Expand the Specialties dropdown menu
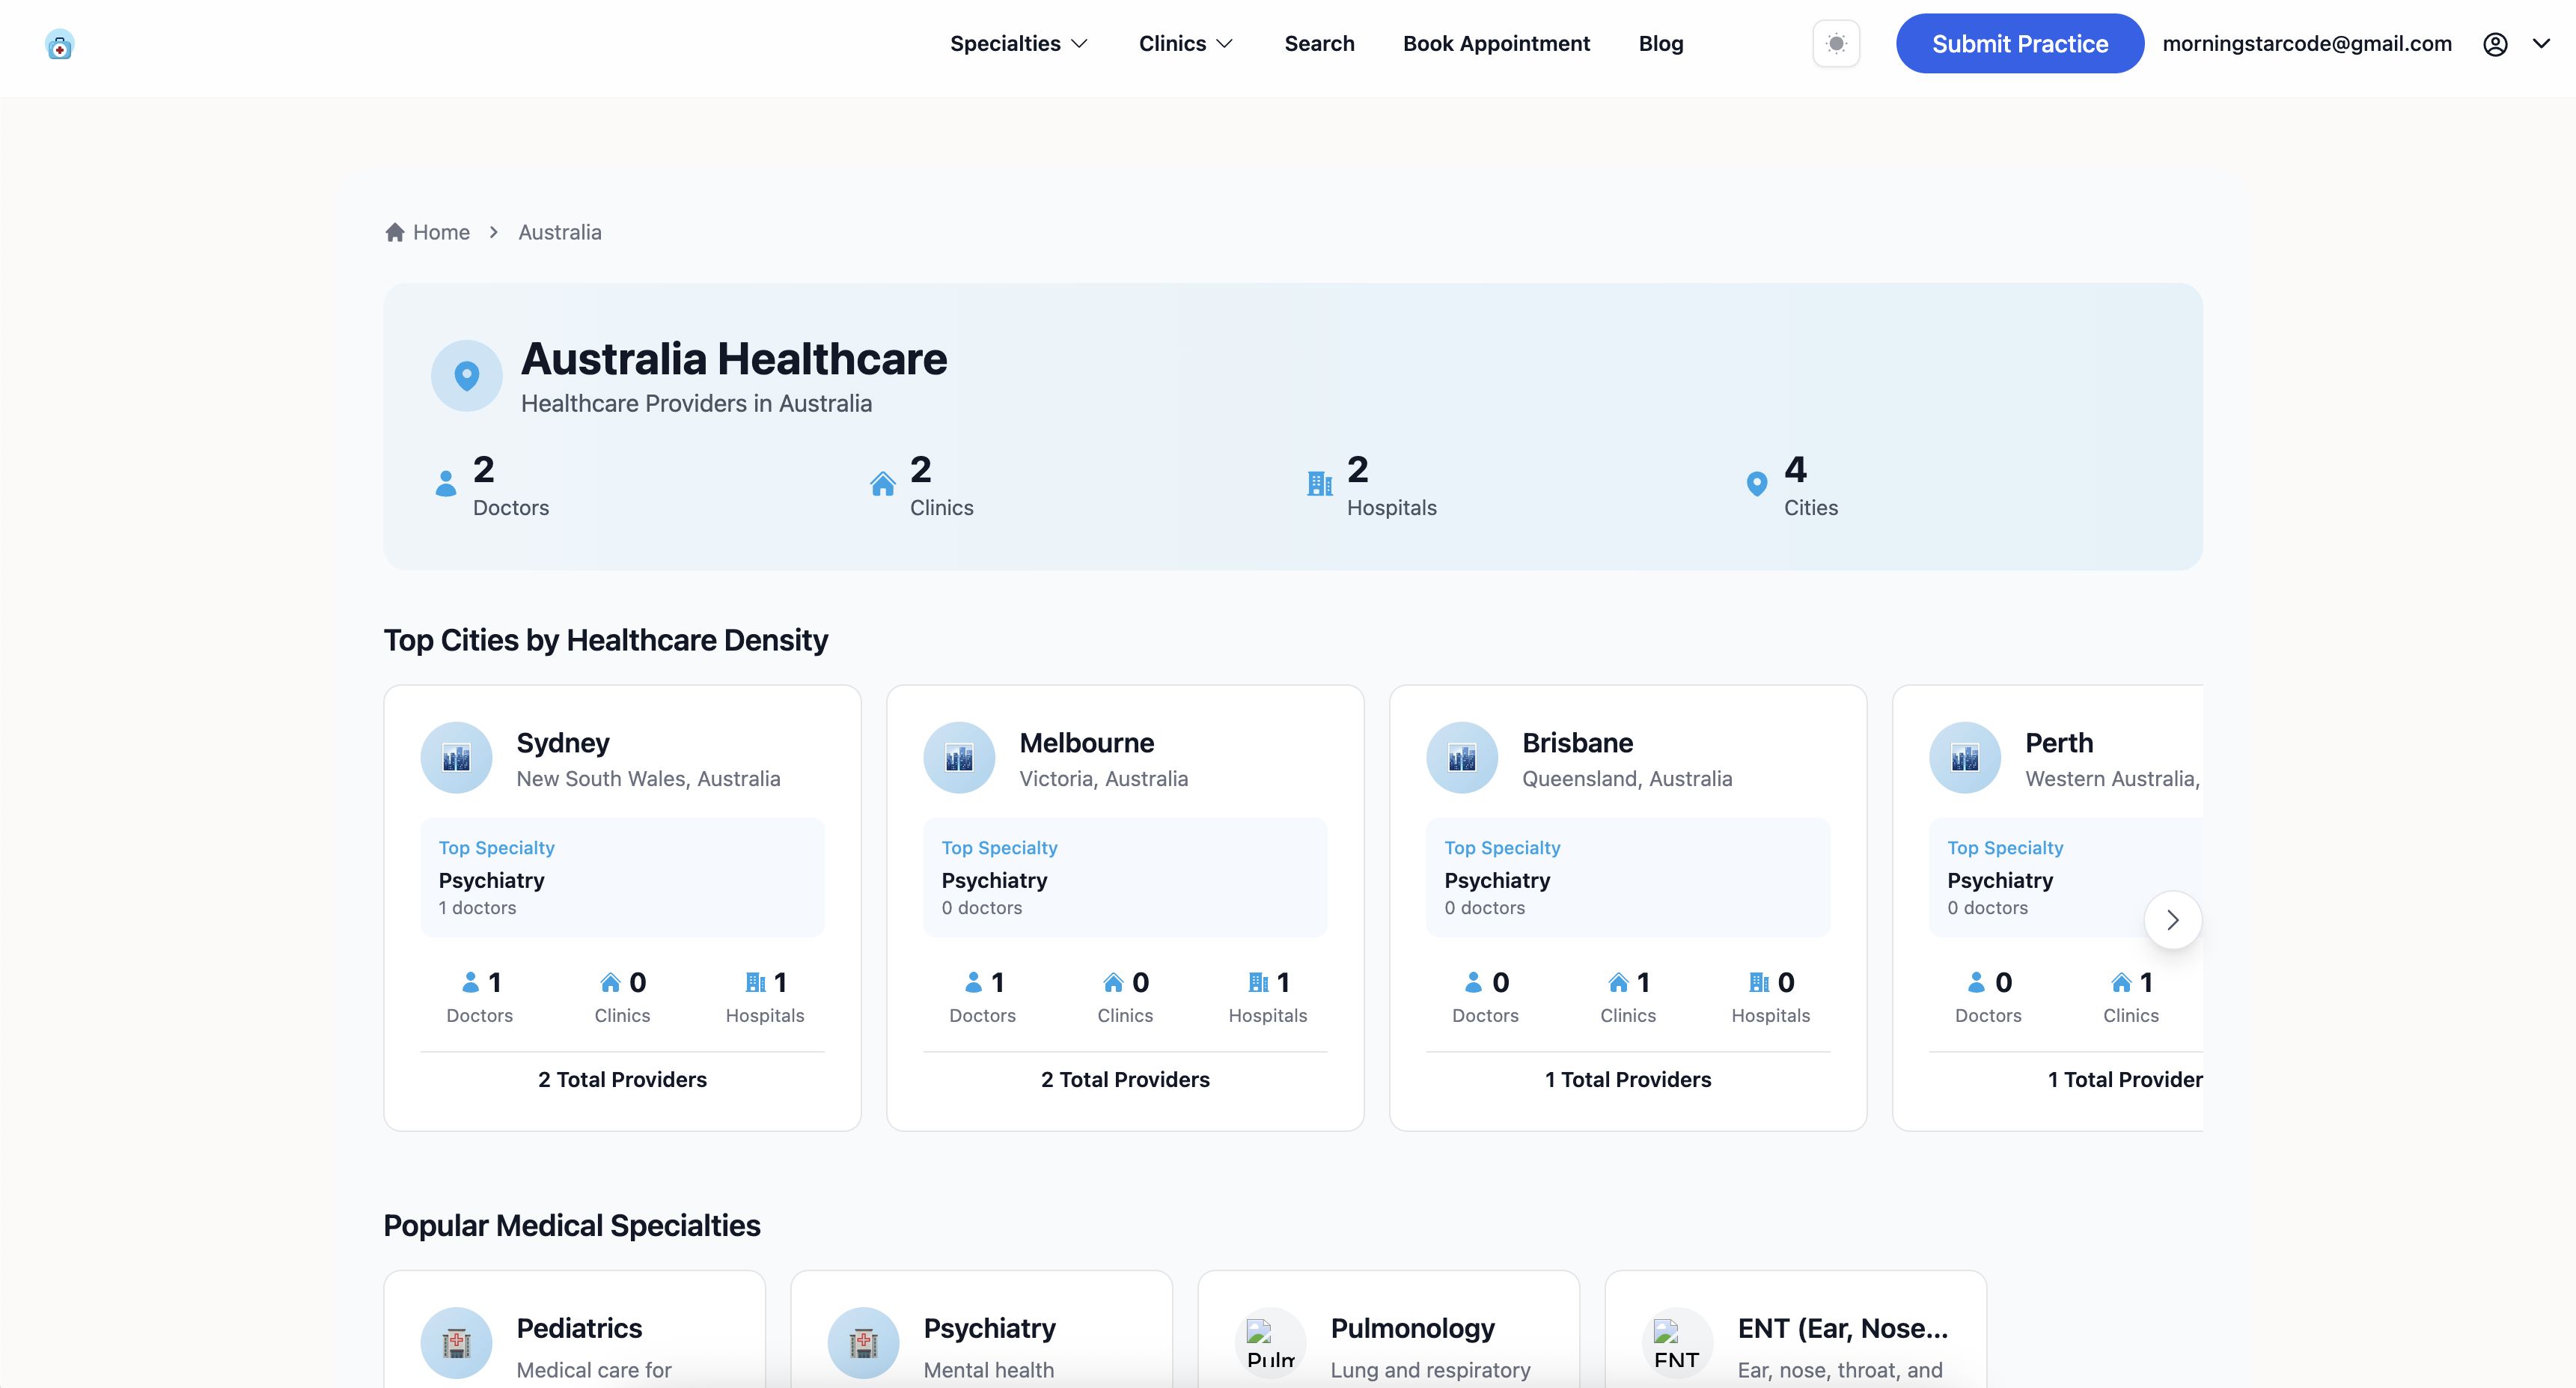The height and width of the screenshot is (1388, 2576). coord(1018,44)
